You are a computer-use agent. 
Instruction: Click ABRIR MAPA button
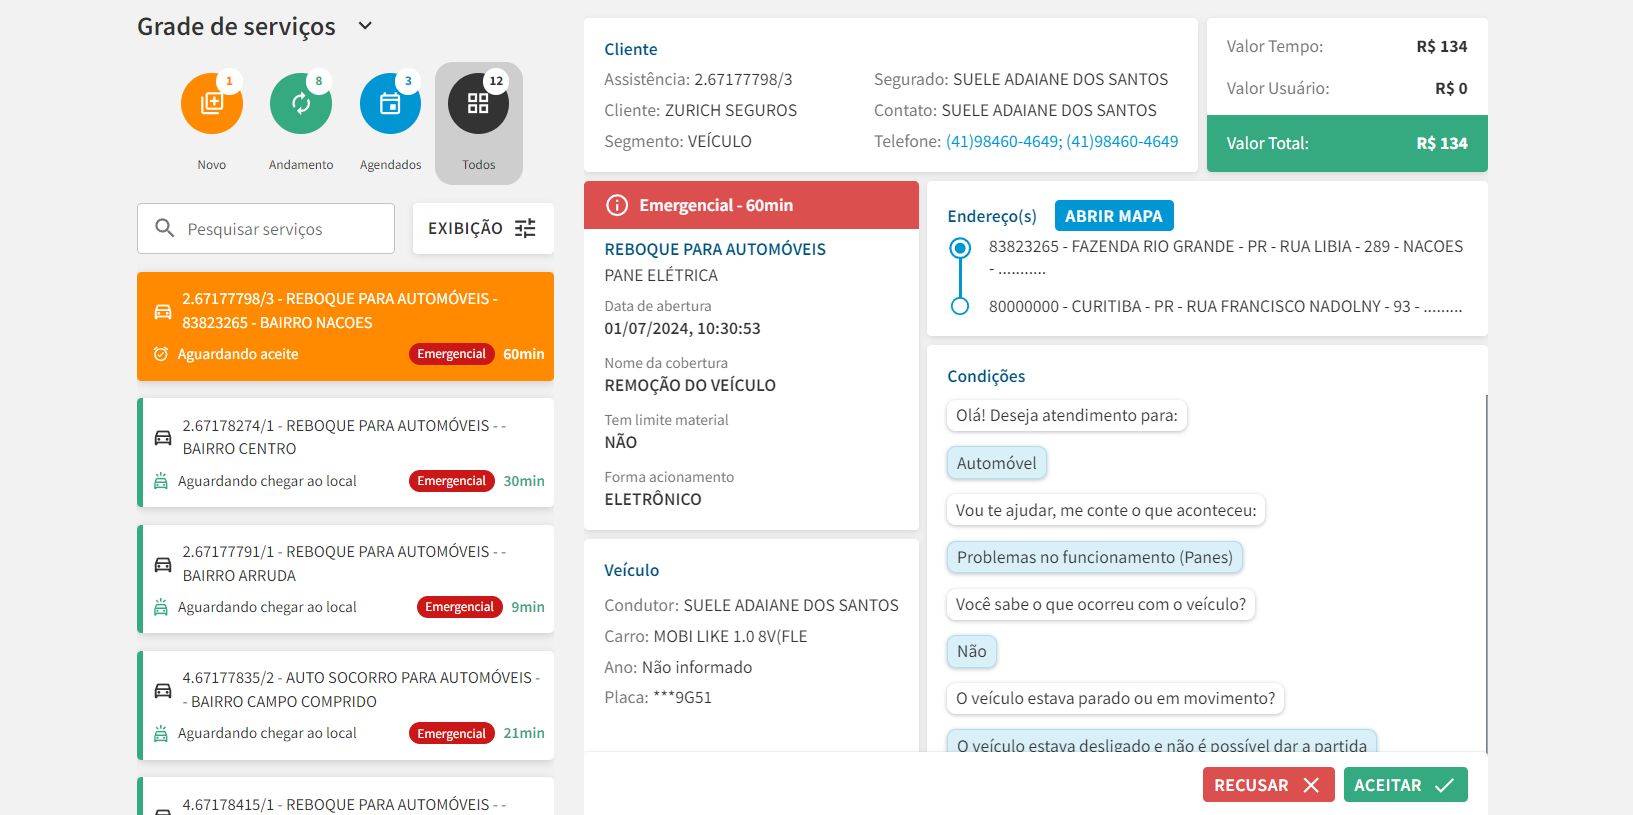click(x=1113, y=216)
